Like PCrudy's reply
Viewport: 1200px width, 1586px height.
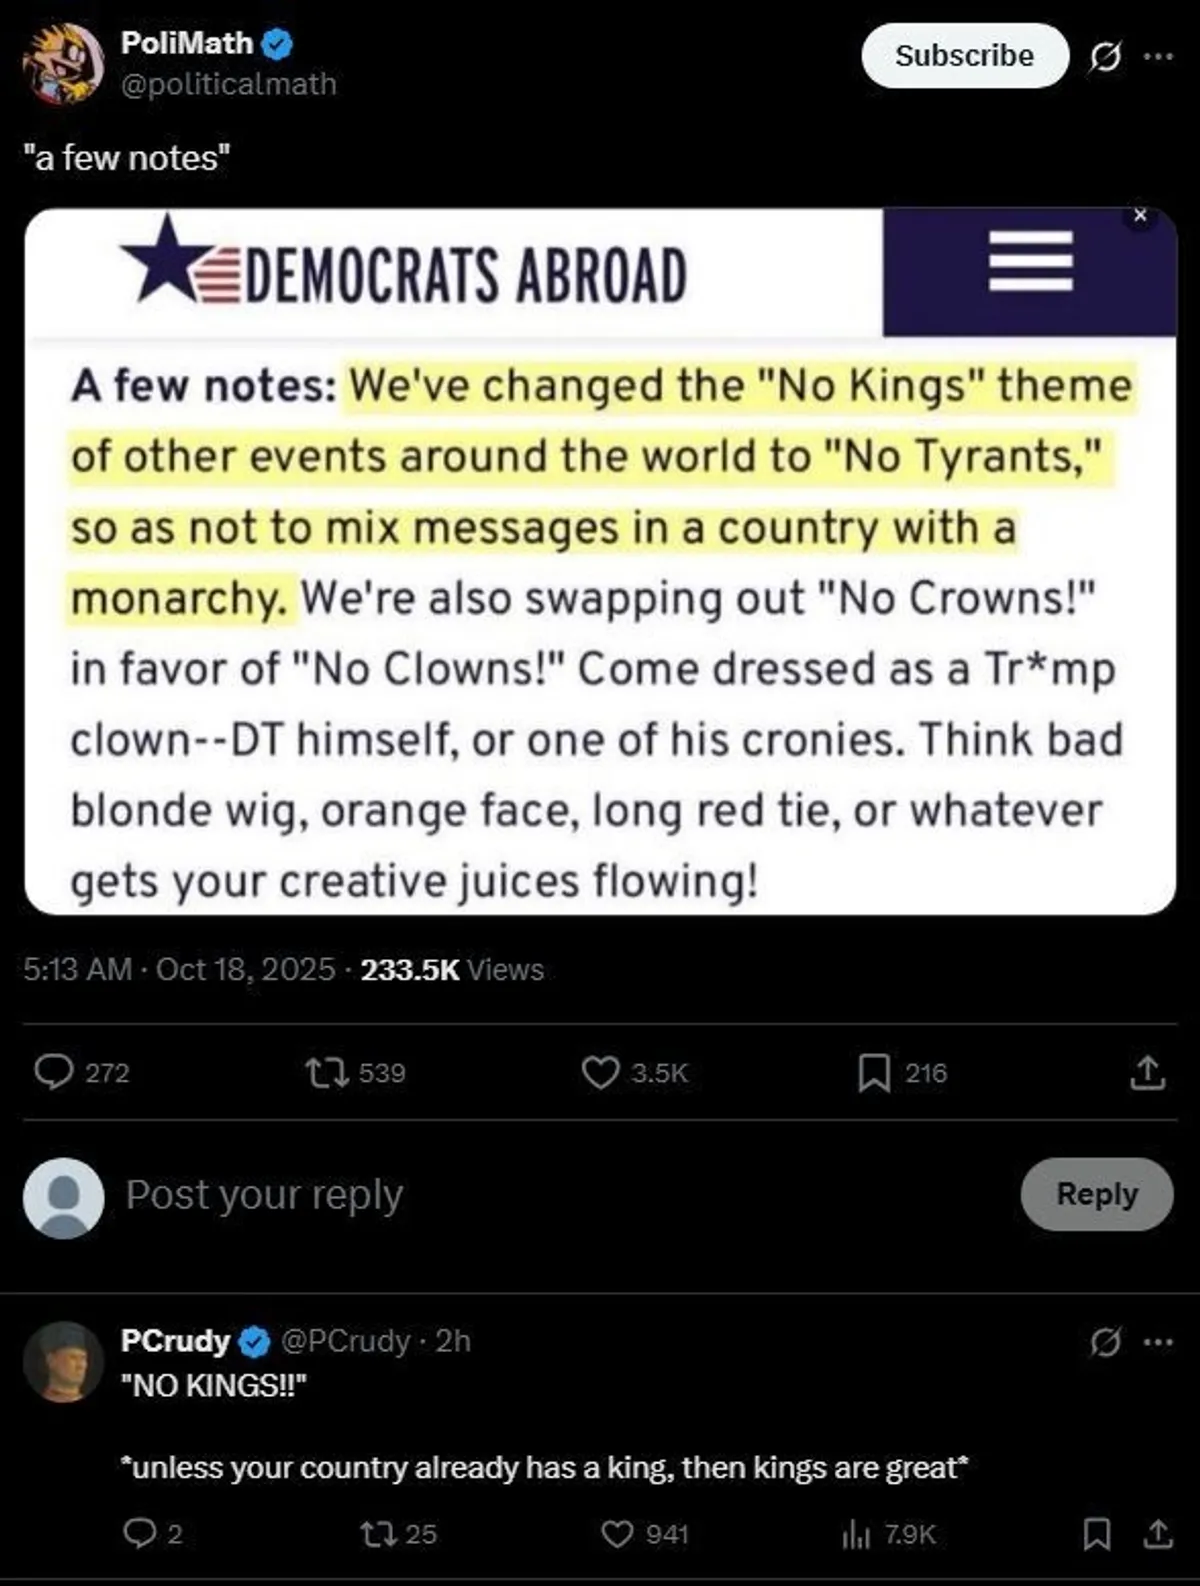click(619, 1533)
